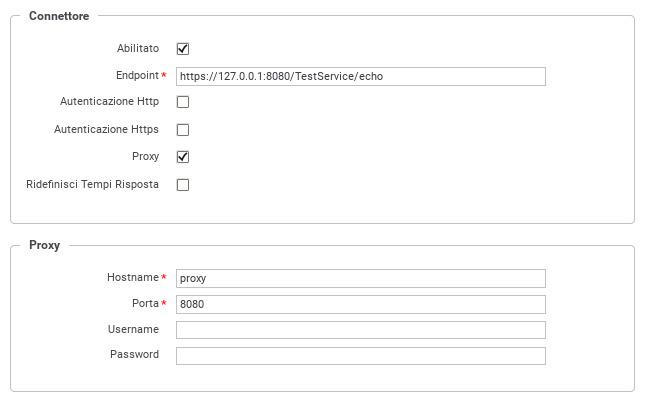Enable the Autenticazione Http checkbox
This screenshot has width=648, height=401.
pos(183,102)
